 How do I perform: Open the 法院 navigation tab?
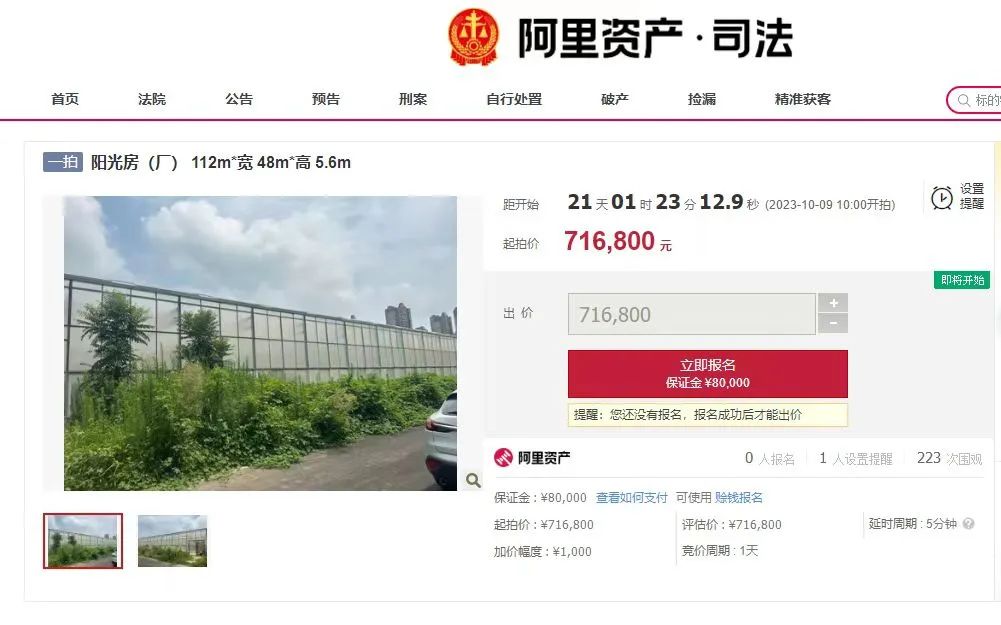pyautogui.click(x=152, y=99)
